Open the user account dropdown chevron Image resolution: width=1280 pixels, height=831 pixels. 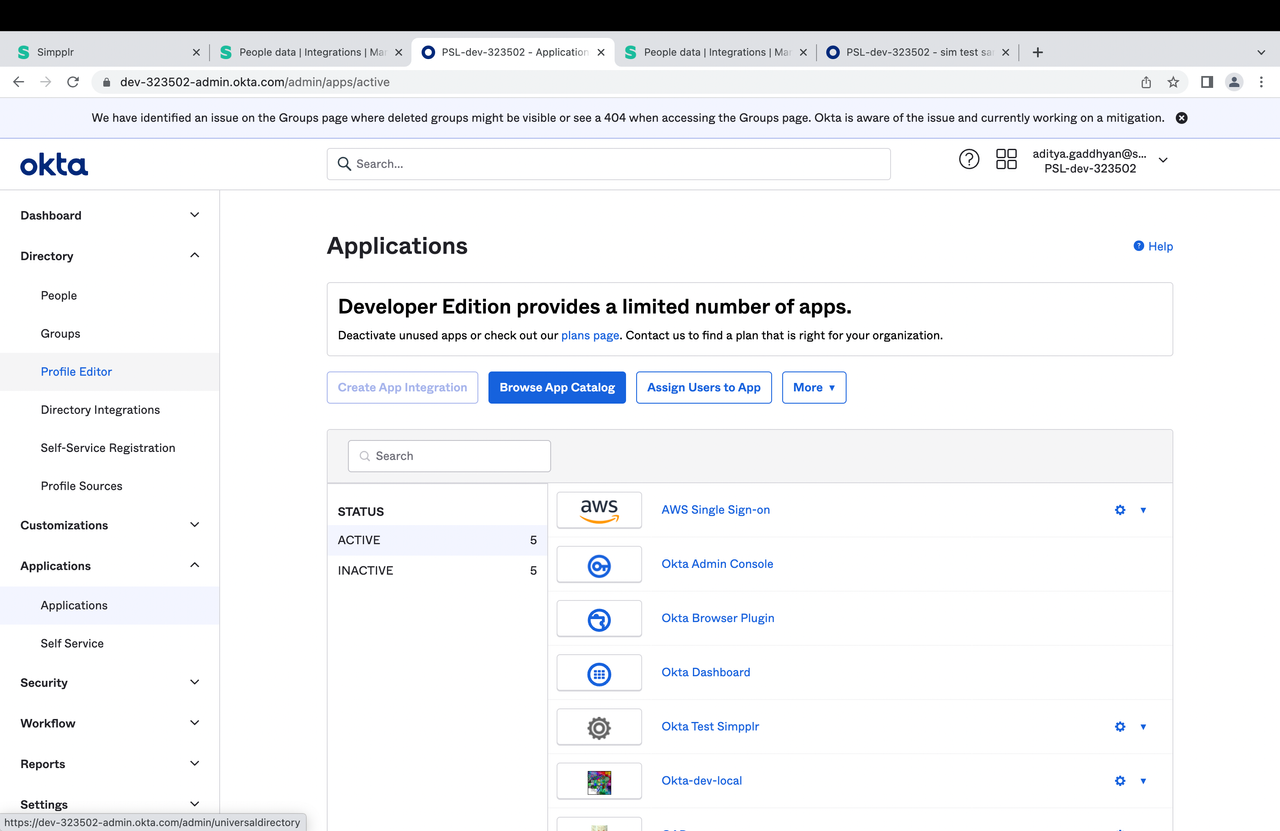[1163, 160]
